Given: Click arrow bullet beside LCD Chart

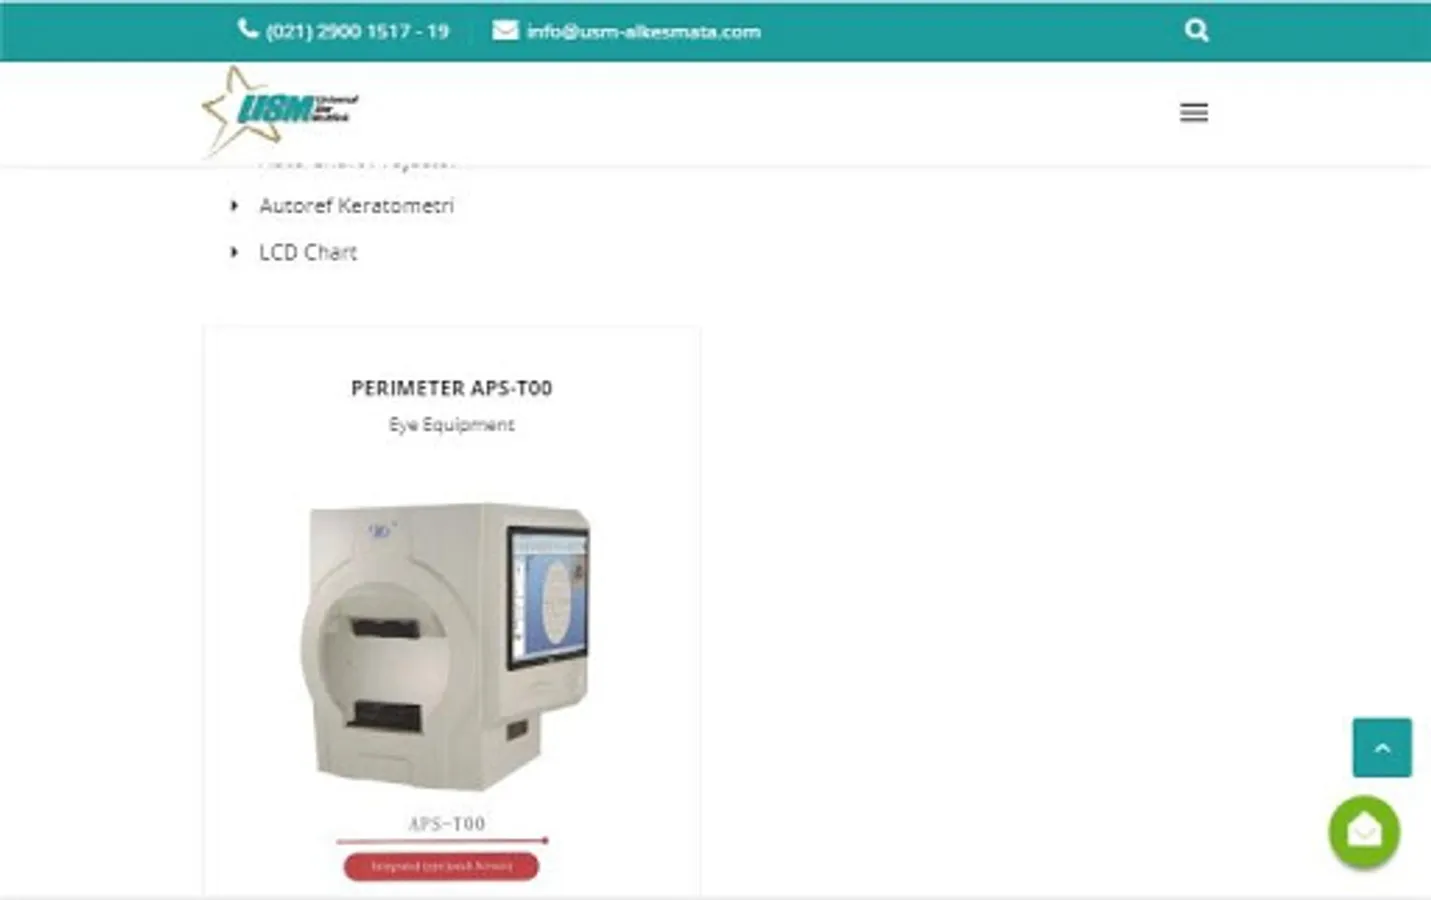Looking at the screenshot, I should (234, 252).
